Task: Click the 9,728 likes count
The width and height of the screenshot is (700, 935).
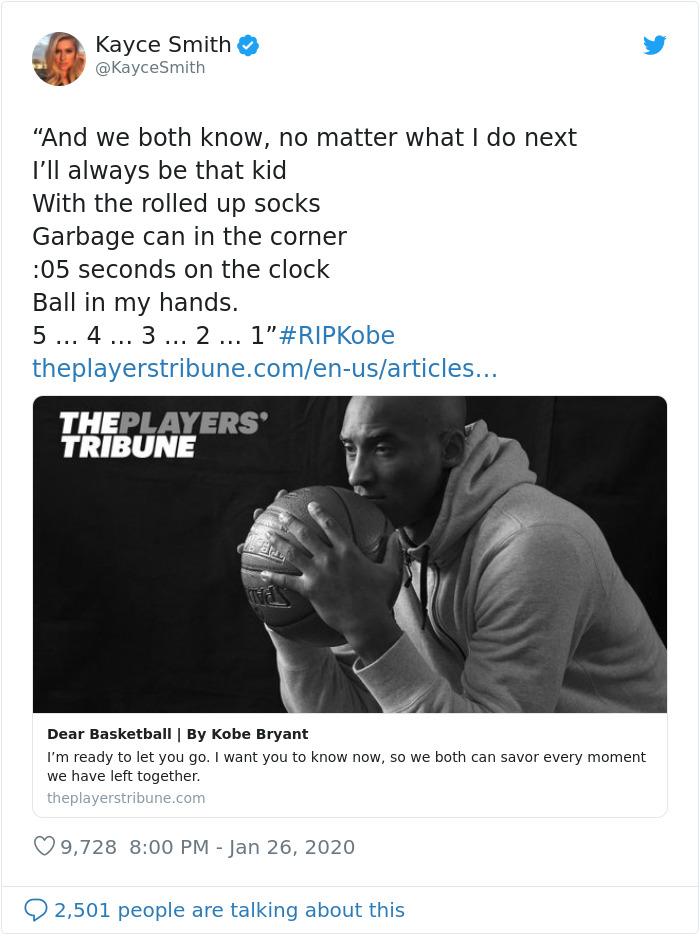Action: tap(90, 846)
